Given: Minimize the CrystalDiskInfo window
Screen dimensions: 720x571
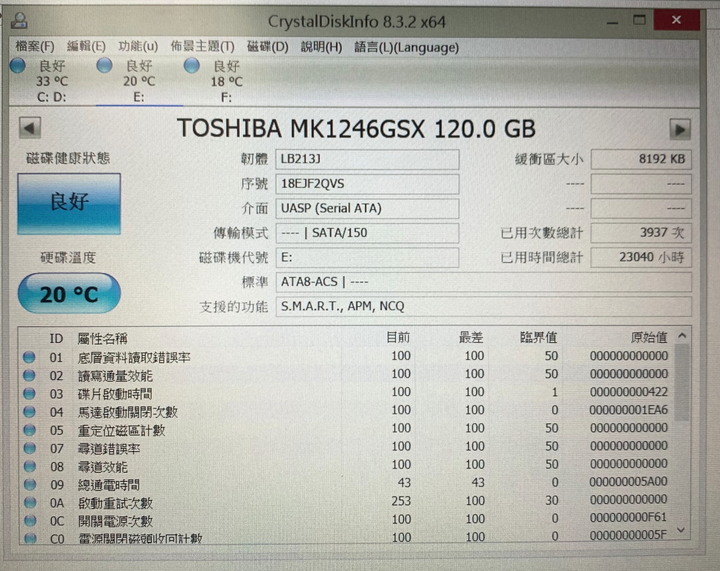Looking at the screenshot, I should pos(612,22).
